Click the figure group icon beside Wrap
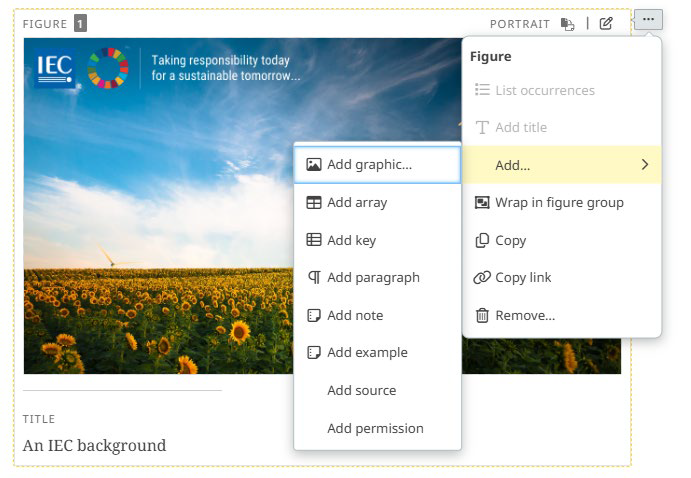This screenshot has width=691, height=478. [482, 203]
